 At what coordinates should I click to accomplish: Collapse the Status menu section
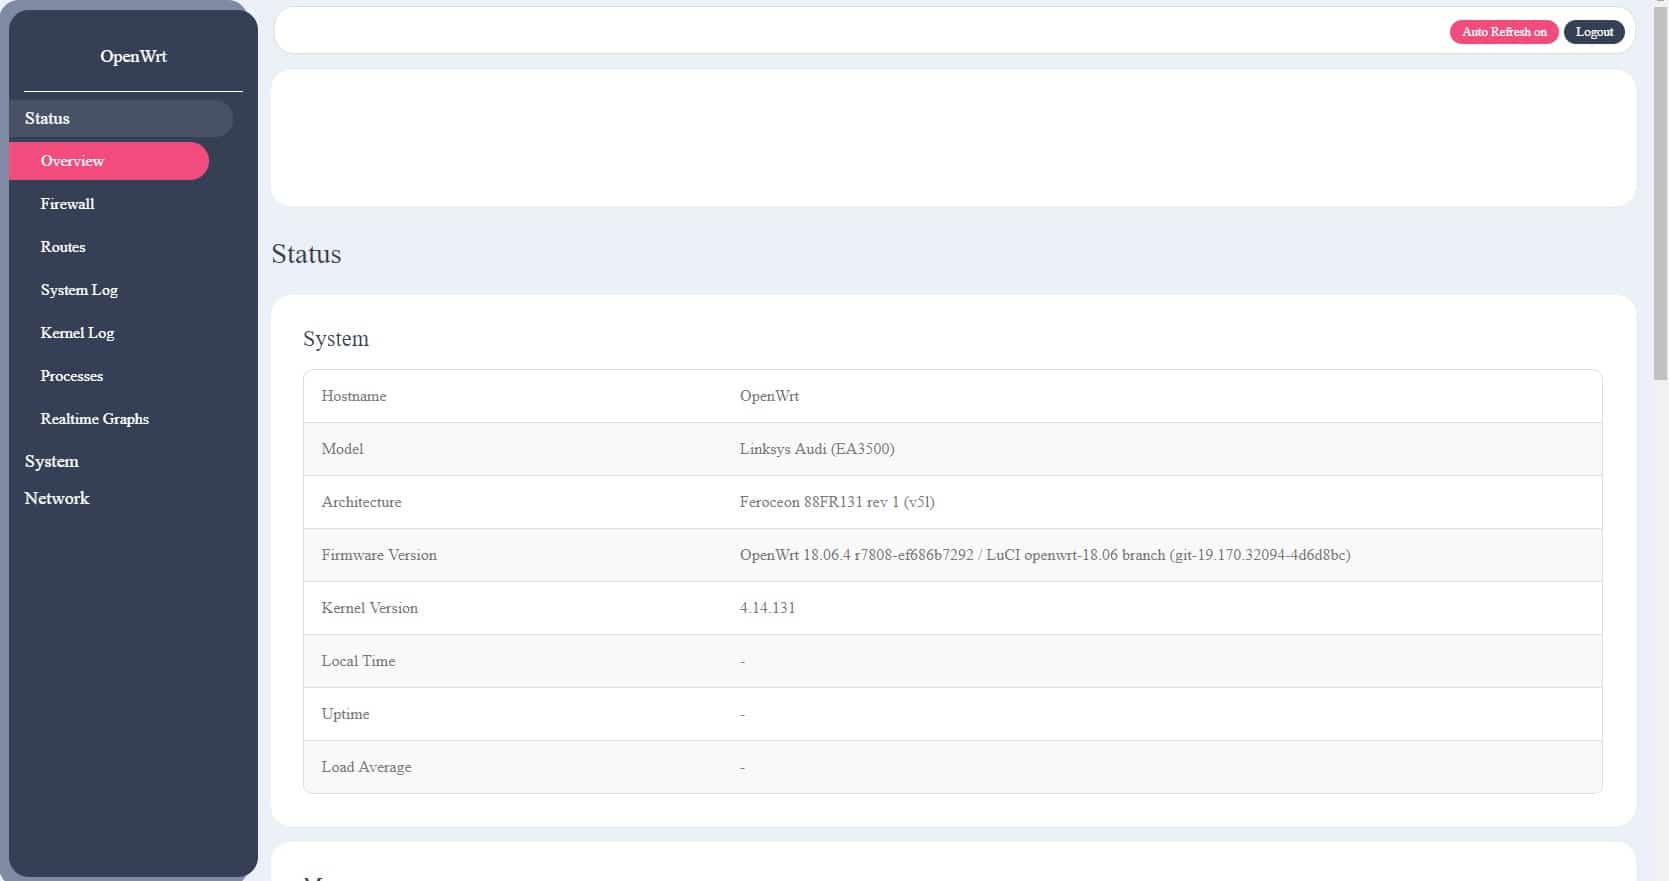coord(121,118)
